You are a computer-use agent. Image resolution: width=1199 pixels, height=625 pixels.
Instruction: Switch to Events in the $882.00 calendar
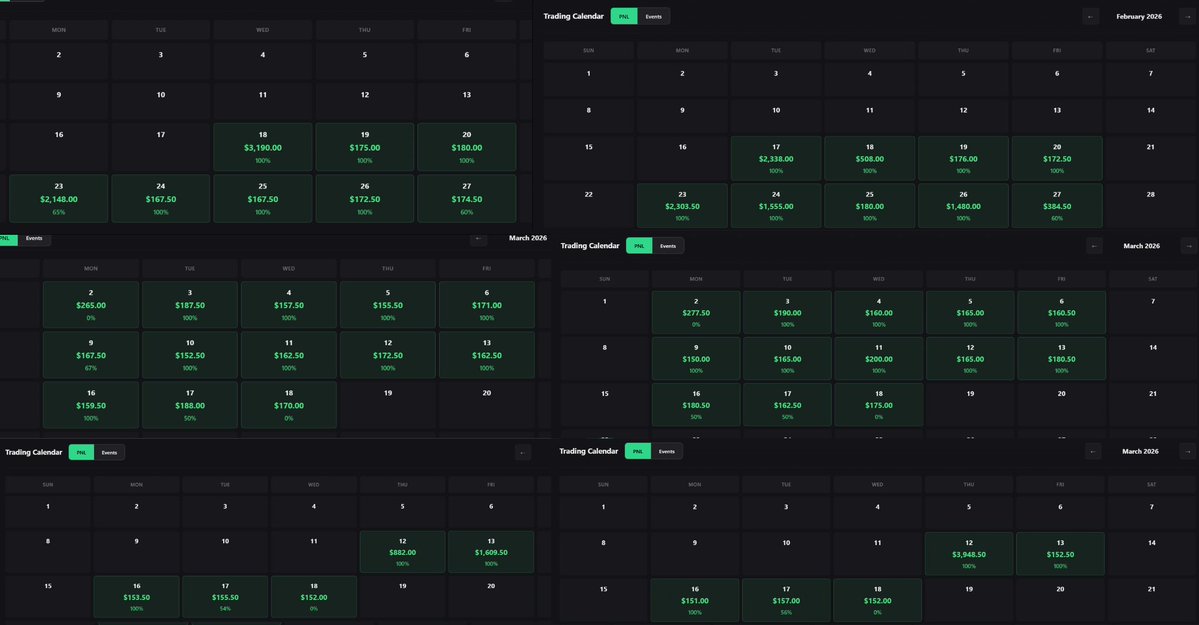[109, 452]
